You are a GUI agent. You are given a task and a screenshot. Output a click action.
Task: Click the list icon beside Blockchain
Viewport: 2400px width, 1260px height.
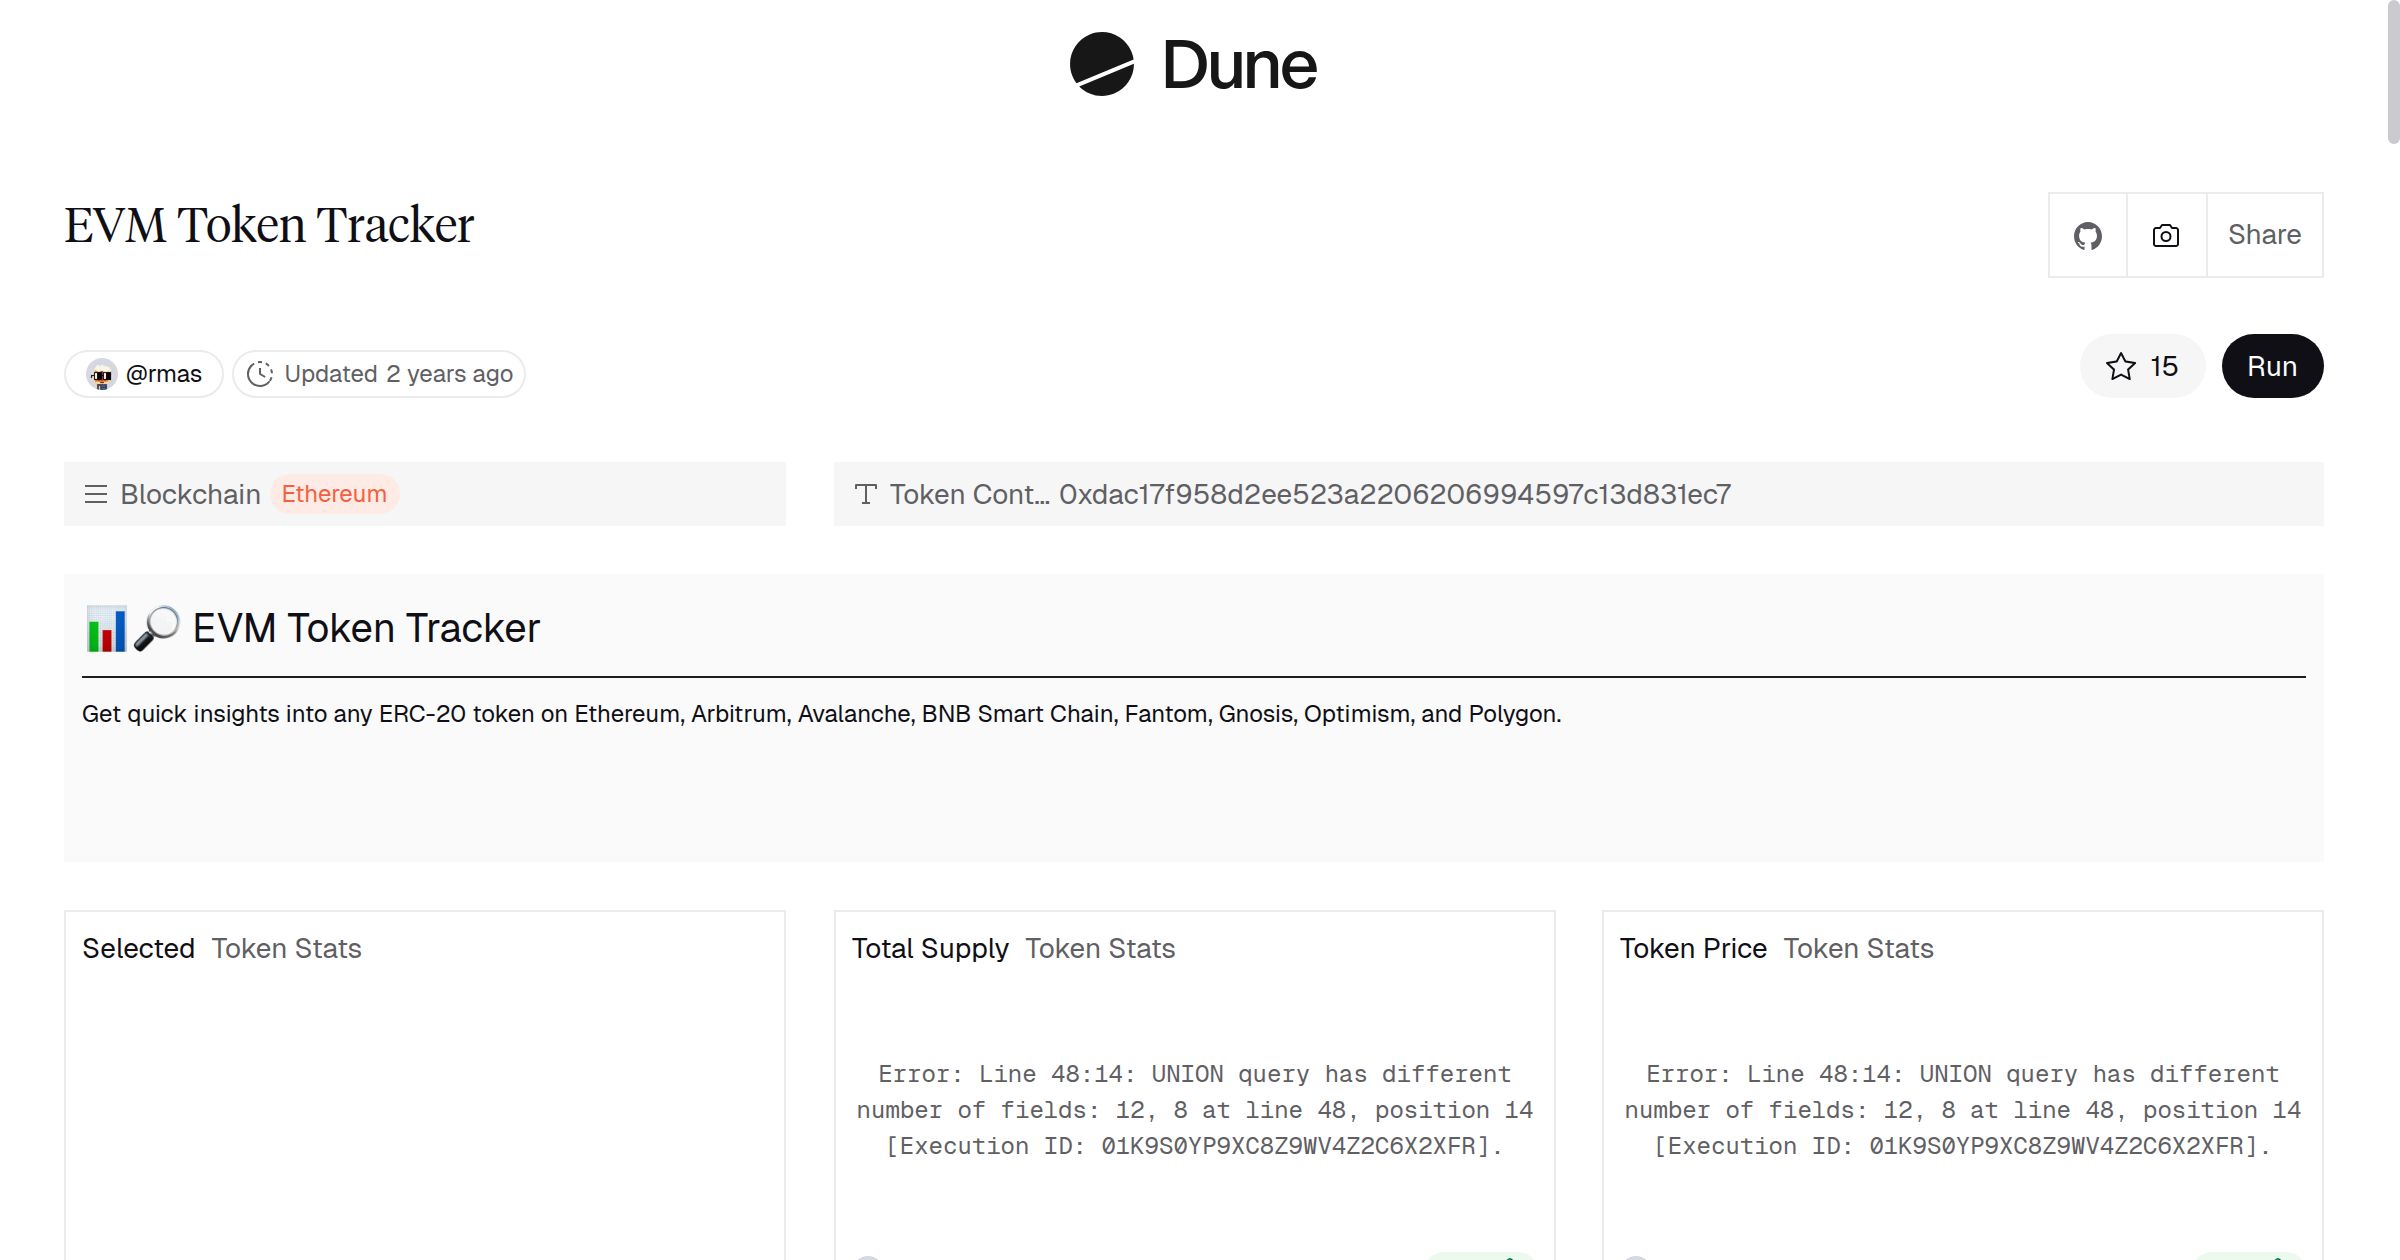(x=96, y=494)
